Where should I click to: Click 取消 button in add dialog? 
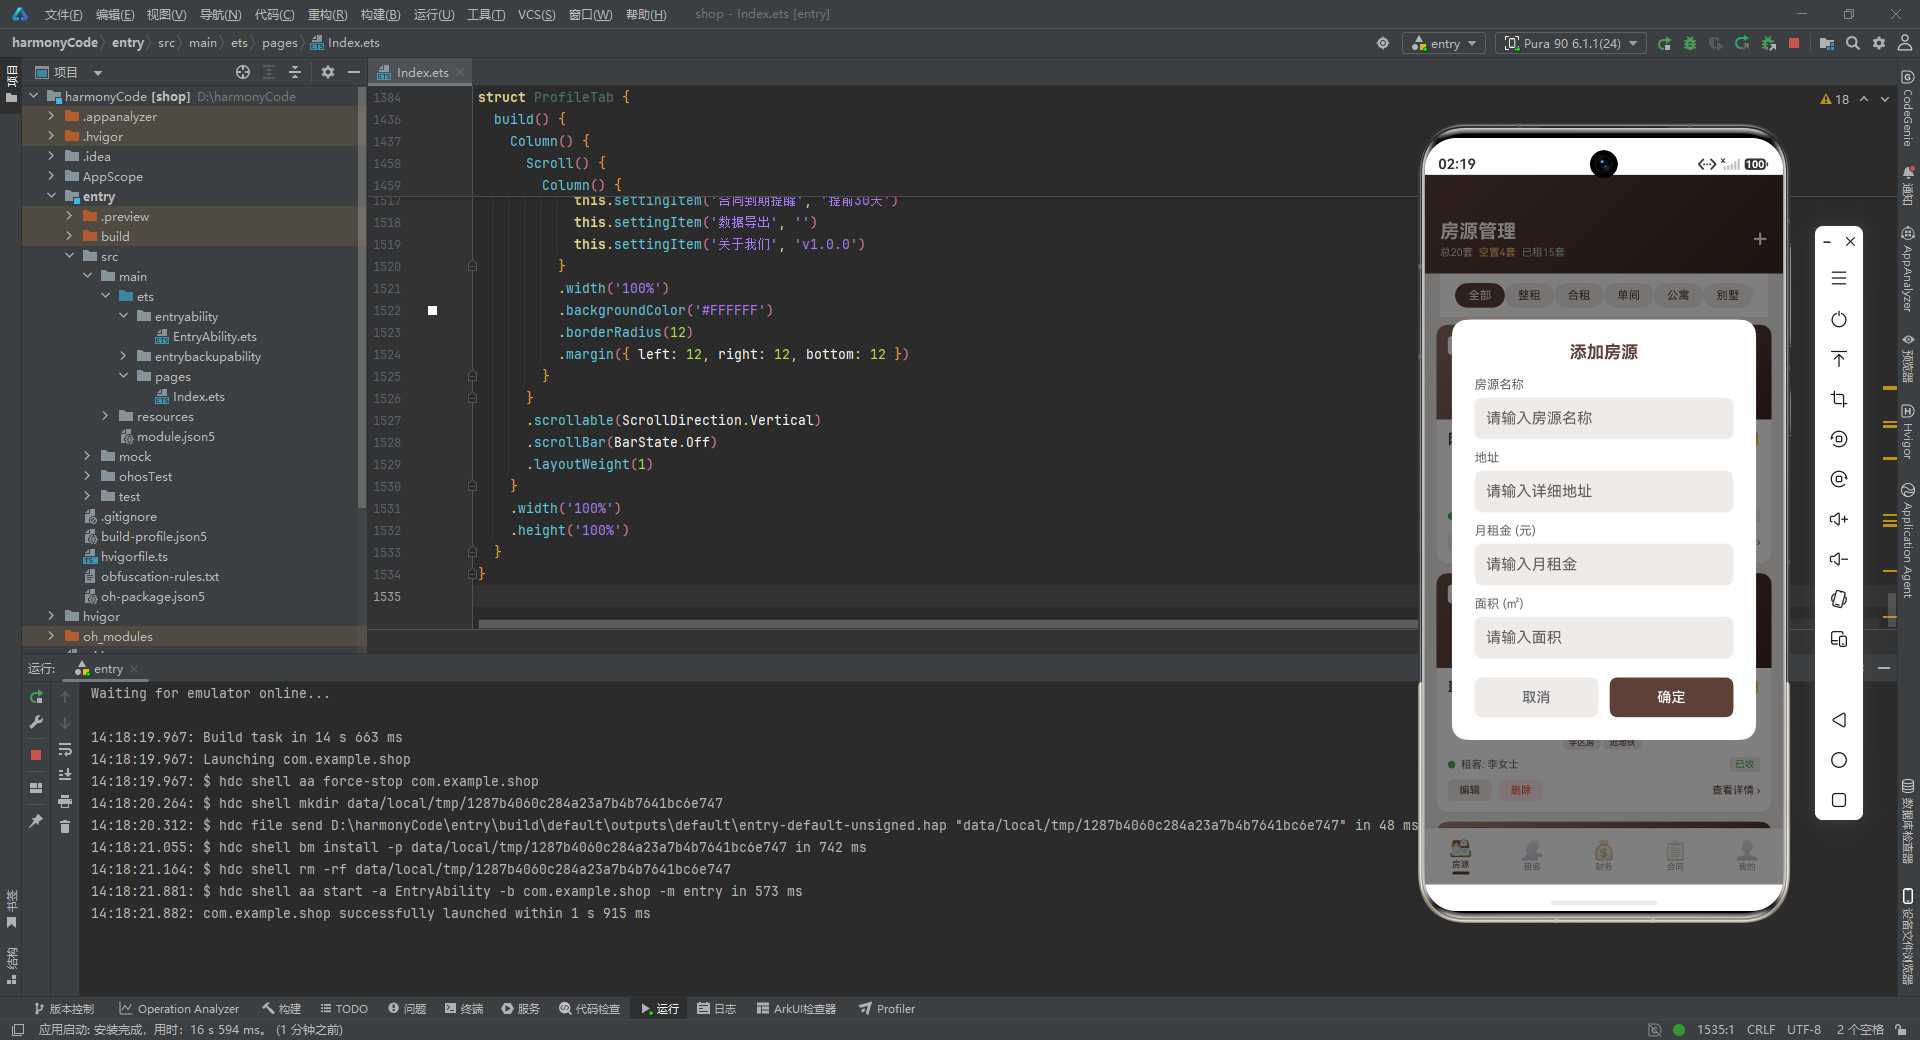(x=1536, y=697)
